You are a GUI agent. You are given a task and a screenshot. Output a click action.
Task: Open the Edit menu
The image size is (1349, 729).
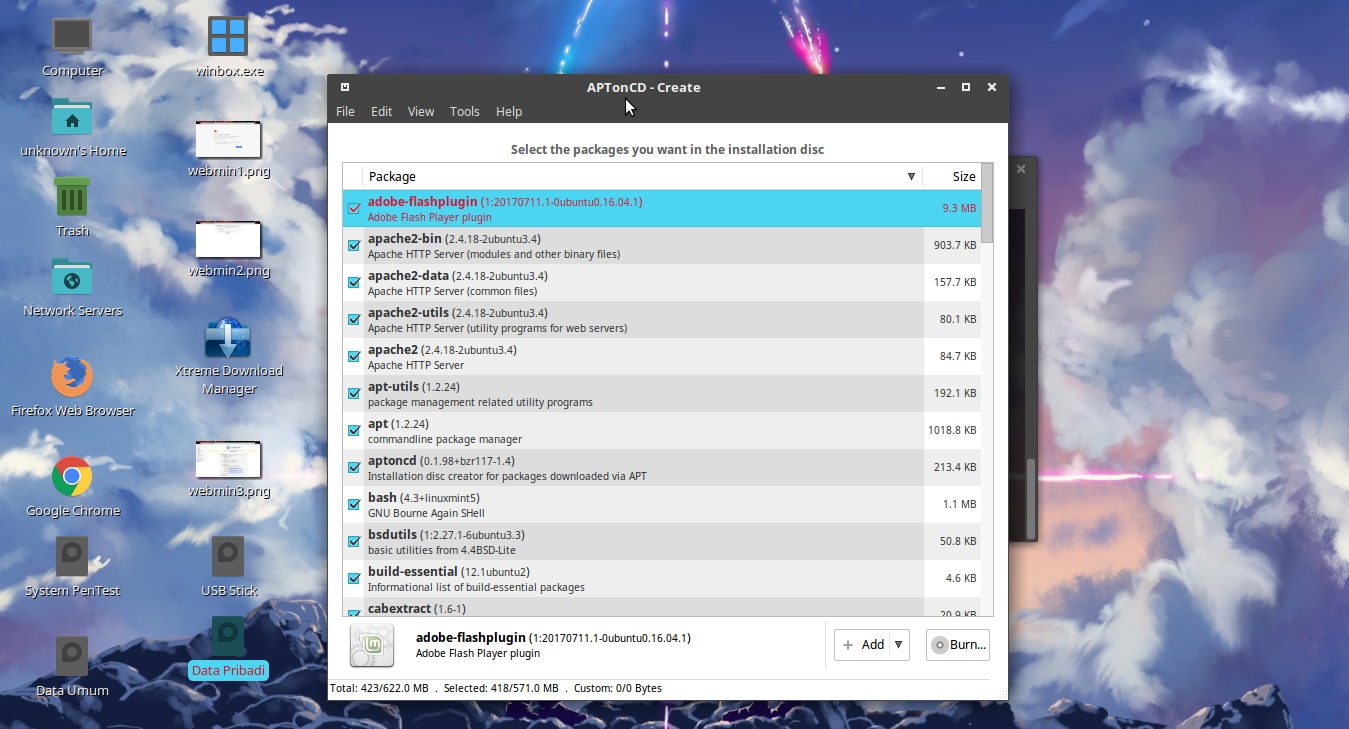[381, 111]
